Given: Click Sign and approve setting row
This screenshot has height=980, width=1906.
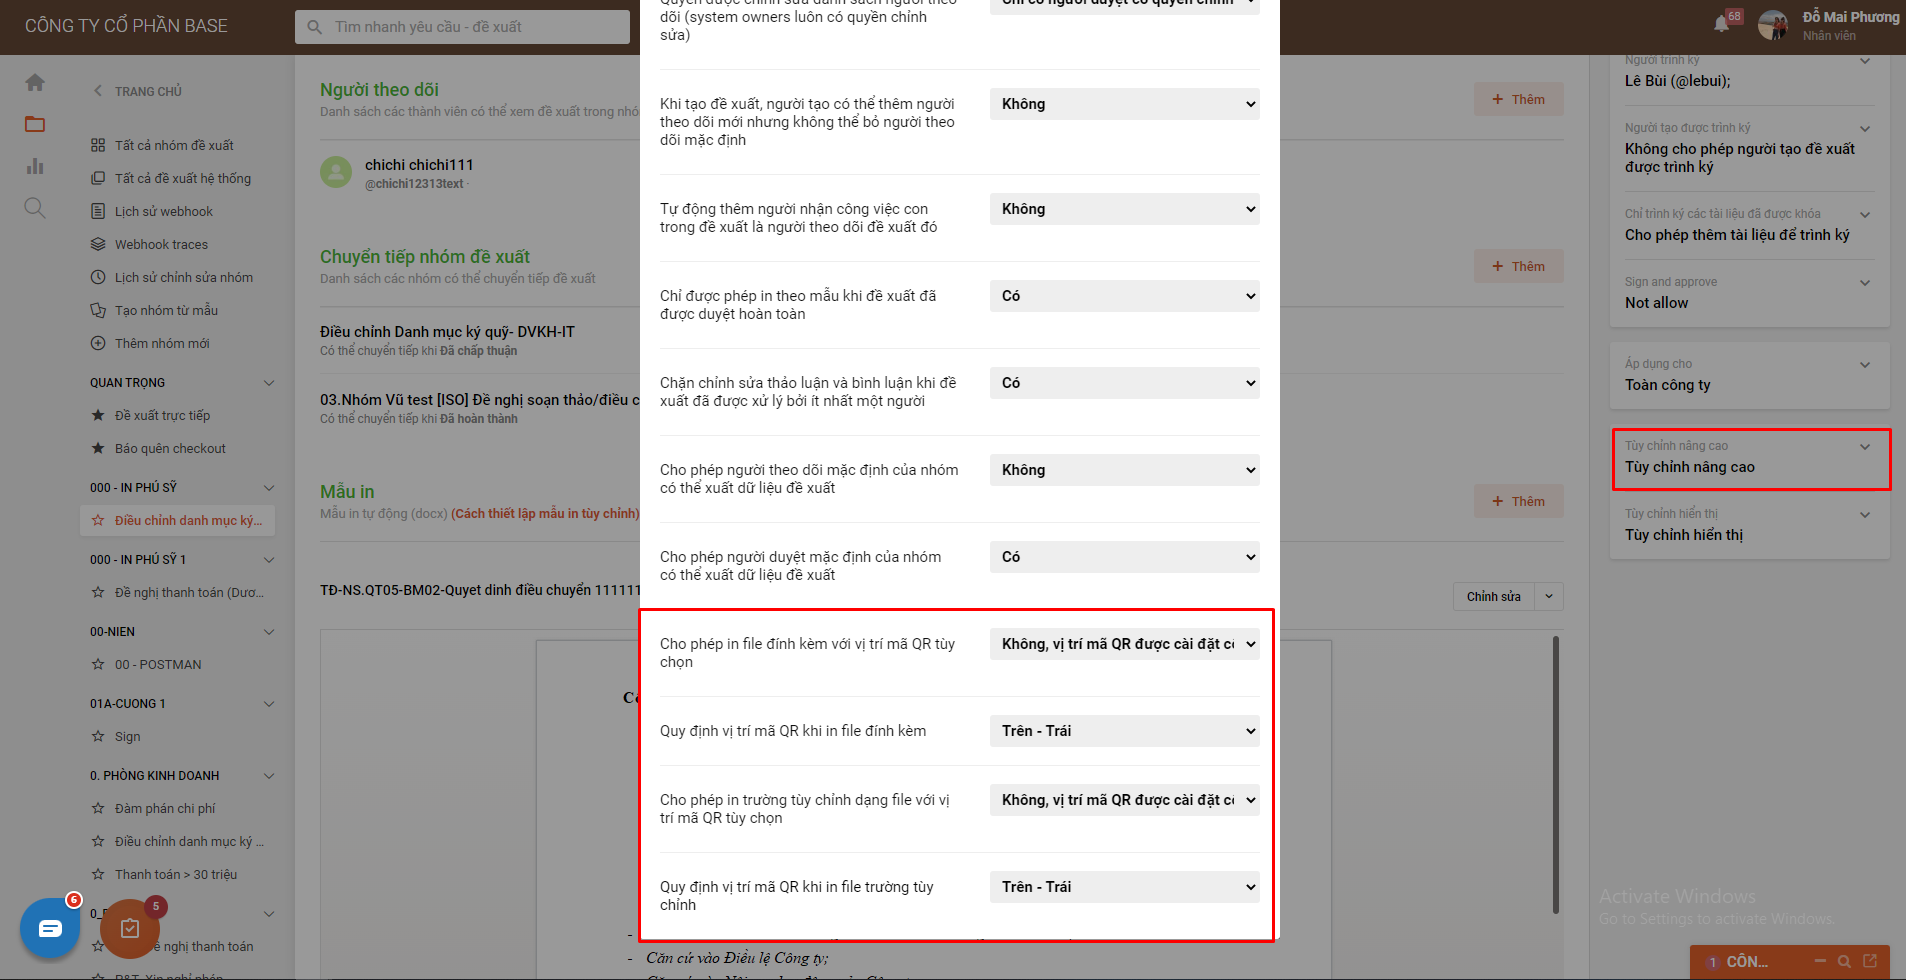Looking at the screenshot, I should pos(1749,293).
